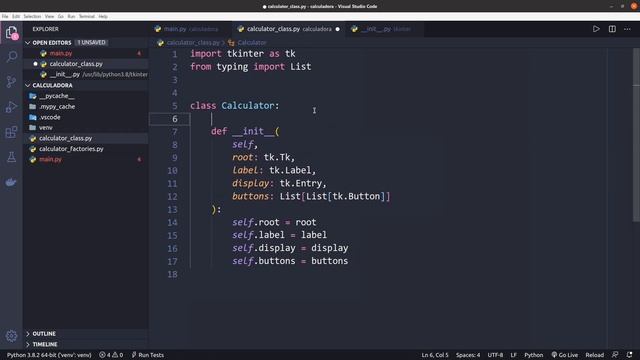Open main.py in the CALCULADORA tree
The height and width of the screenshot is (360, 640).
coord(50,160)
